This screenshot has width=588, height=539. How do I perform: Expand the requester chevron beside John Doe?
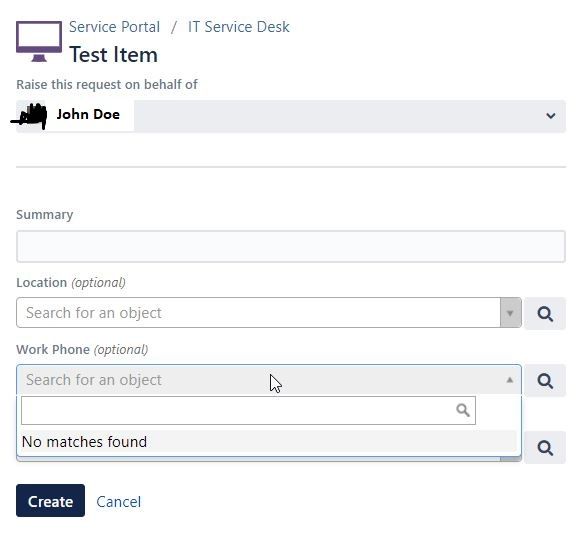[x=550, y=116]
